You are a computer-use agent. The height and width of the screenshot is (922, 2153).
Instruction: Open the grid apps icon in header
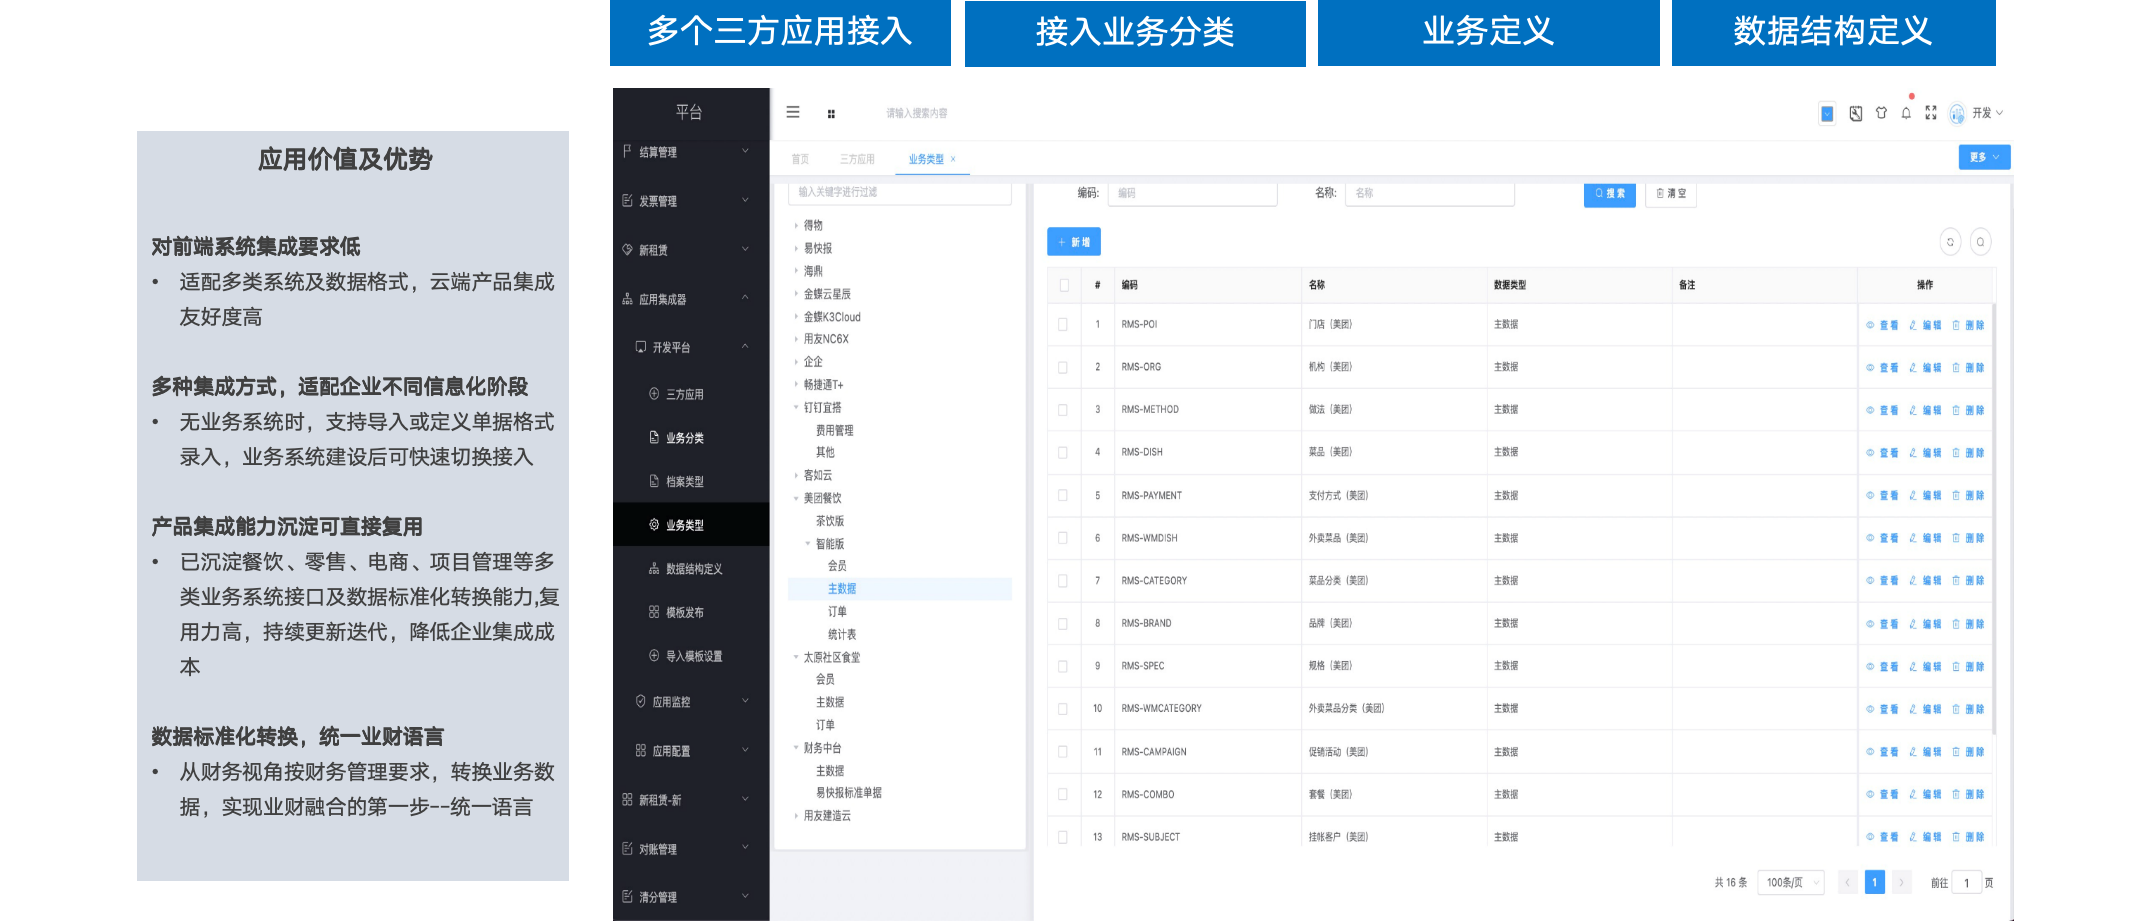coord(831,114)
